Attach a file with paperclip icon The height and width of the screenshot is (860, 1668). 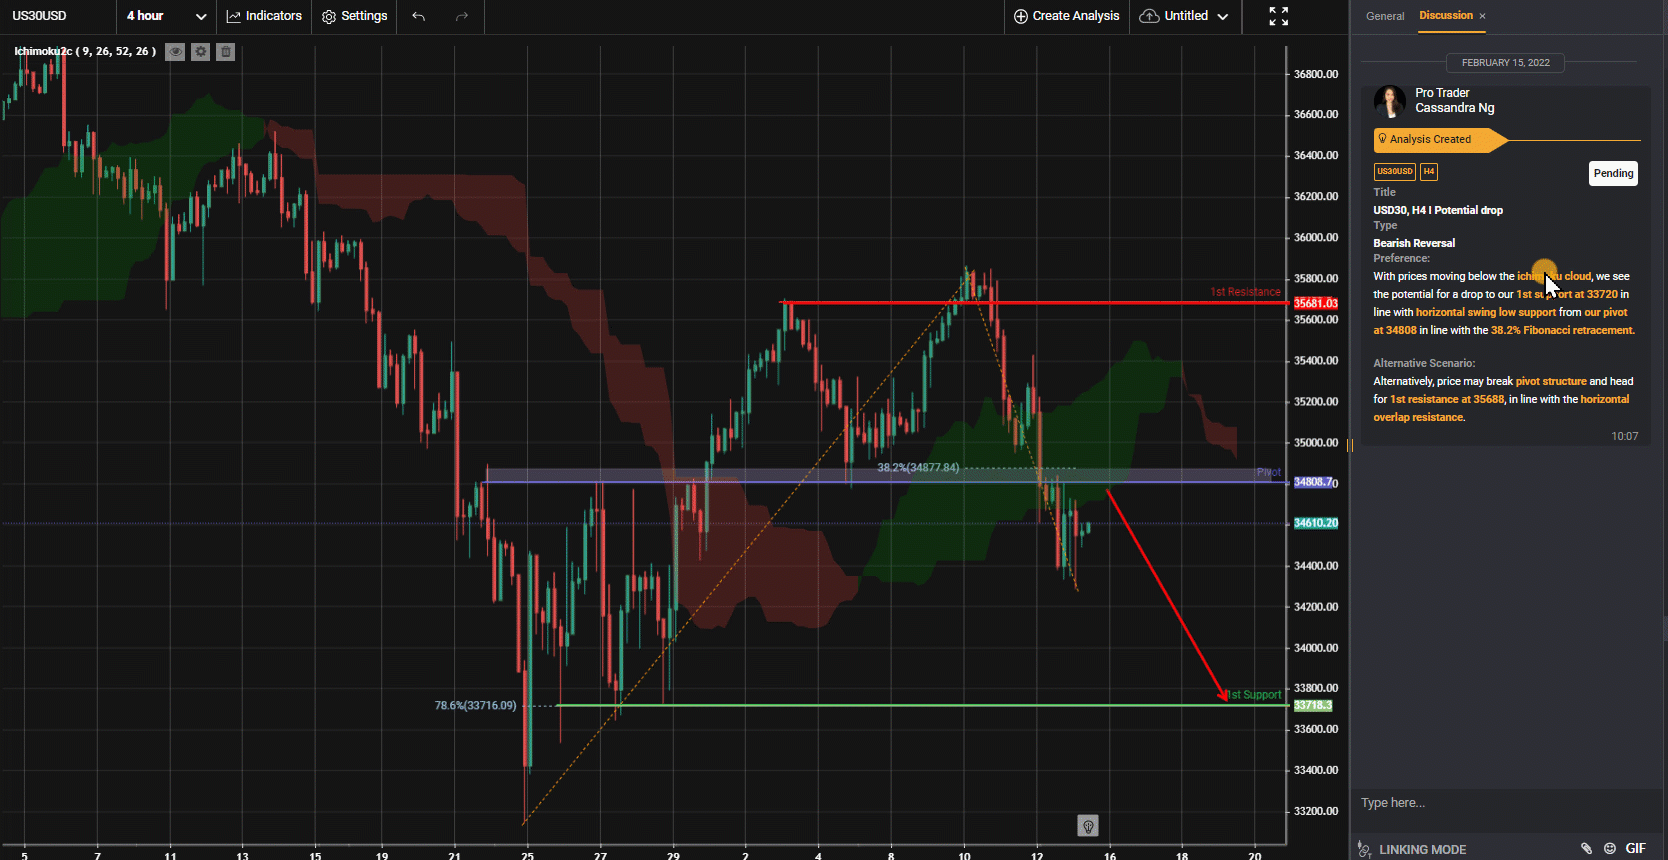(1586, 848)
